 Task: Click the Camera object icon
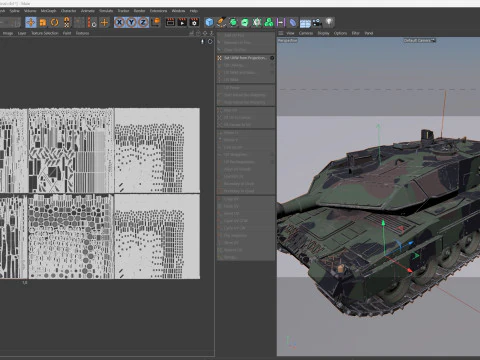pyautogui.click(x=317, y=23)
